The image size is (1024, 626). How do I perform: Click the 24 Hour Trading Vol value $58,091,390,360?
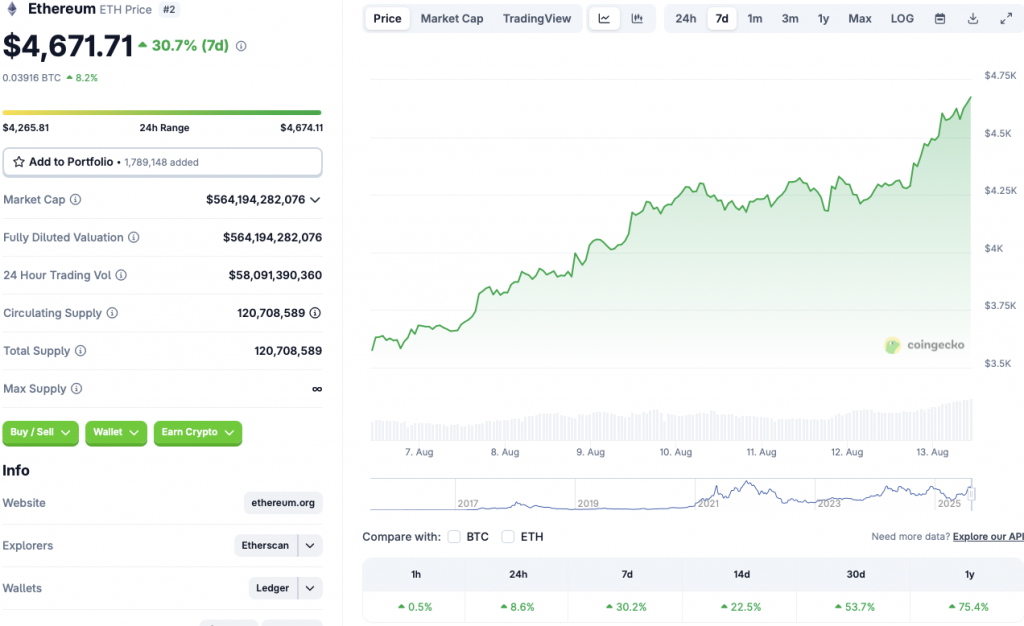(x=275, y=275)
